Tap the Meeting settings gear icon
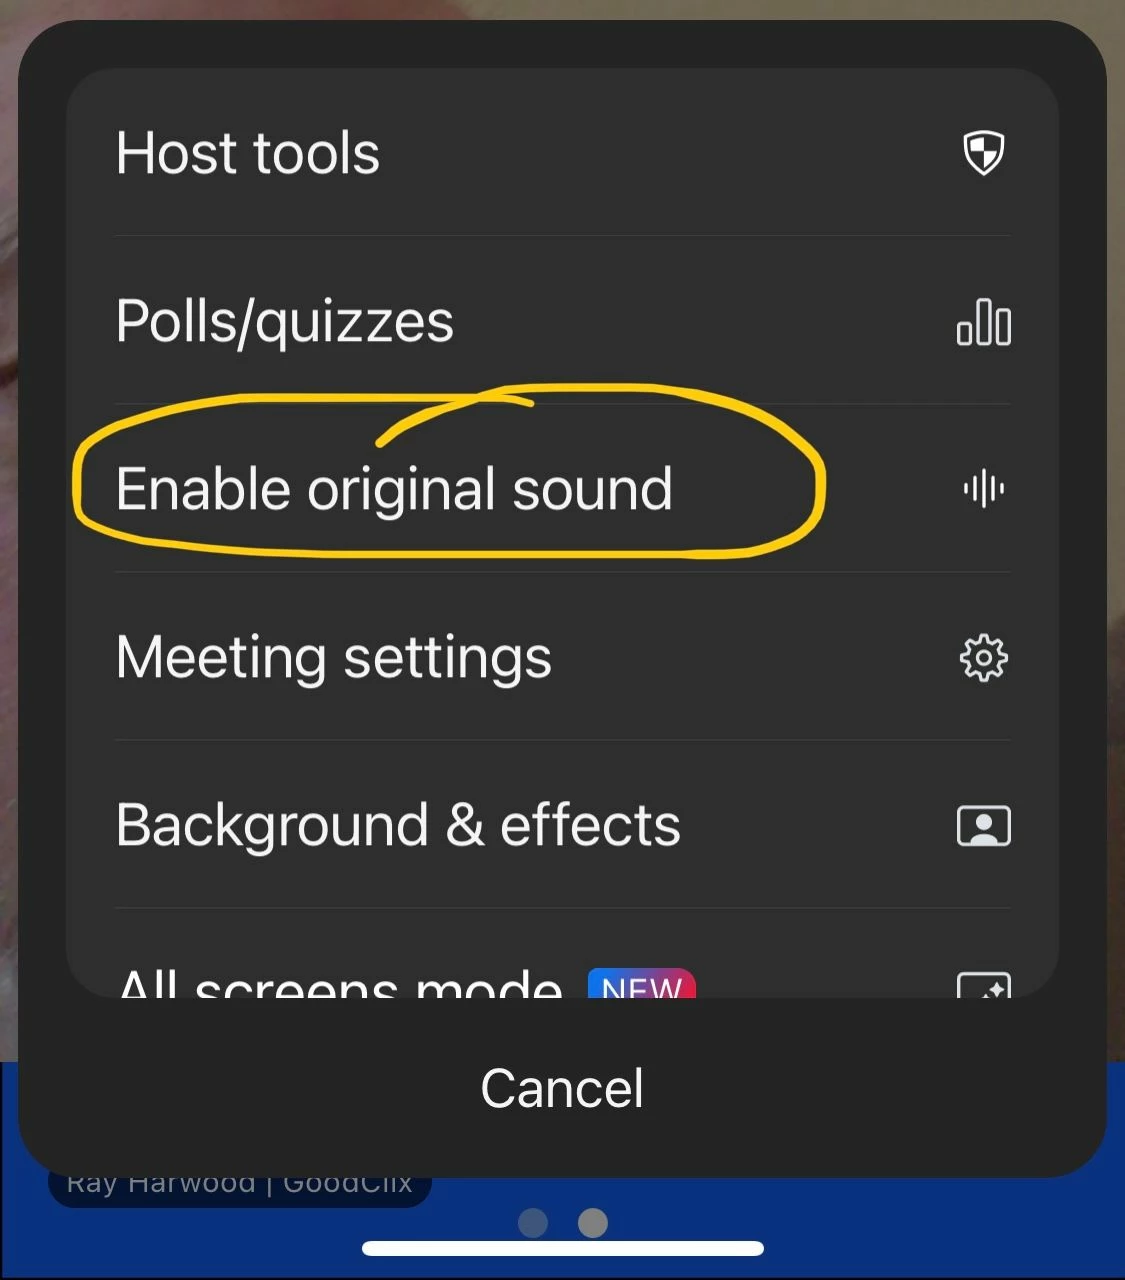The image size is (1125, 1280). [x=984, y=657]
